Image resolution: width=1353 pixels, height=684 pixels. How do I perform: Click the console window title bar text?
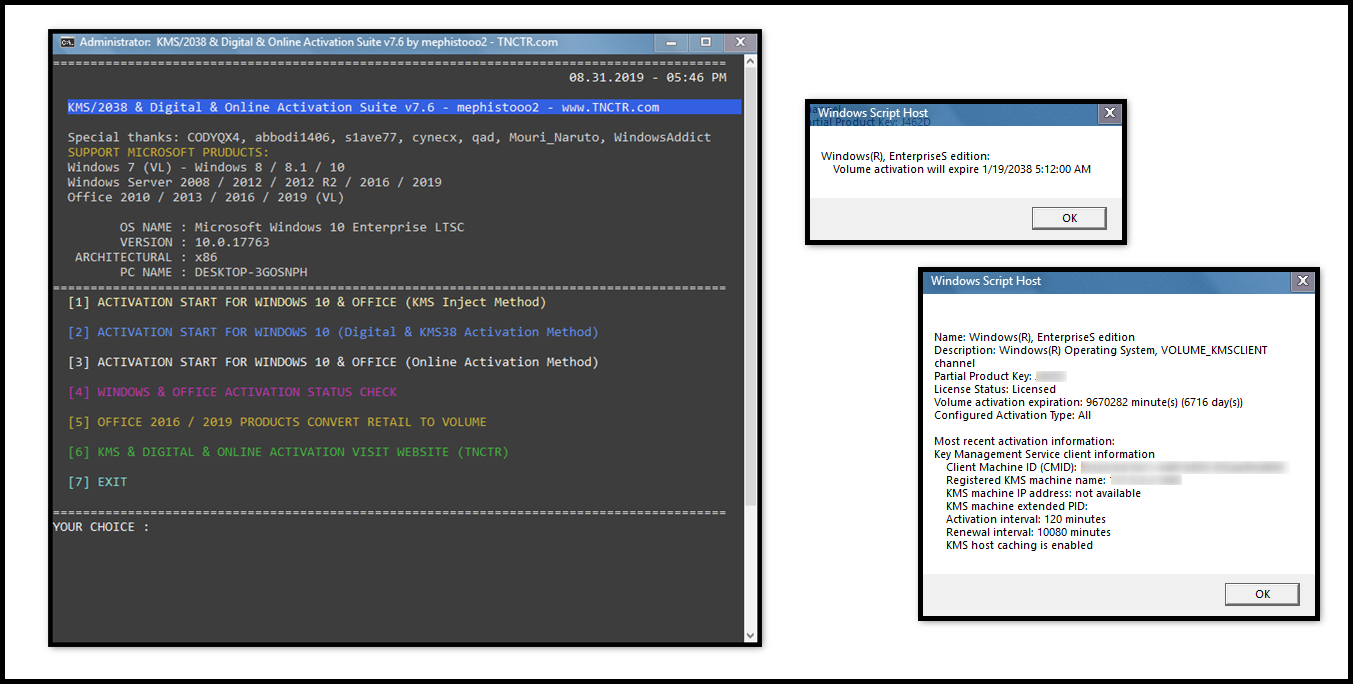318,42
